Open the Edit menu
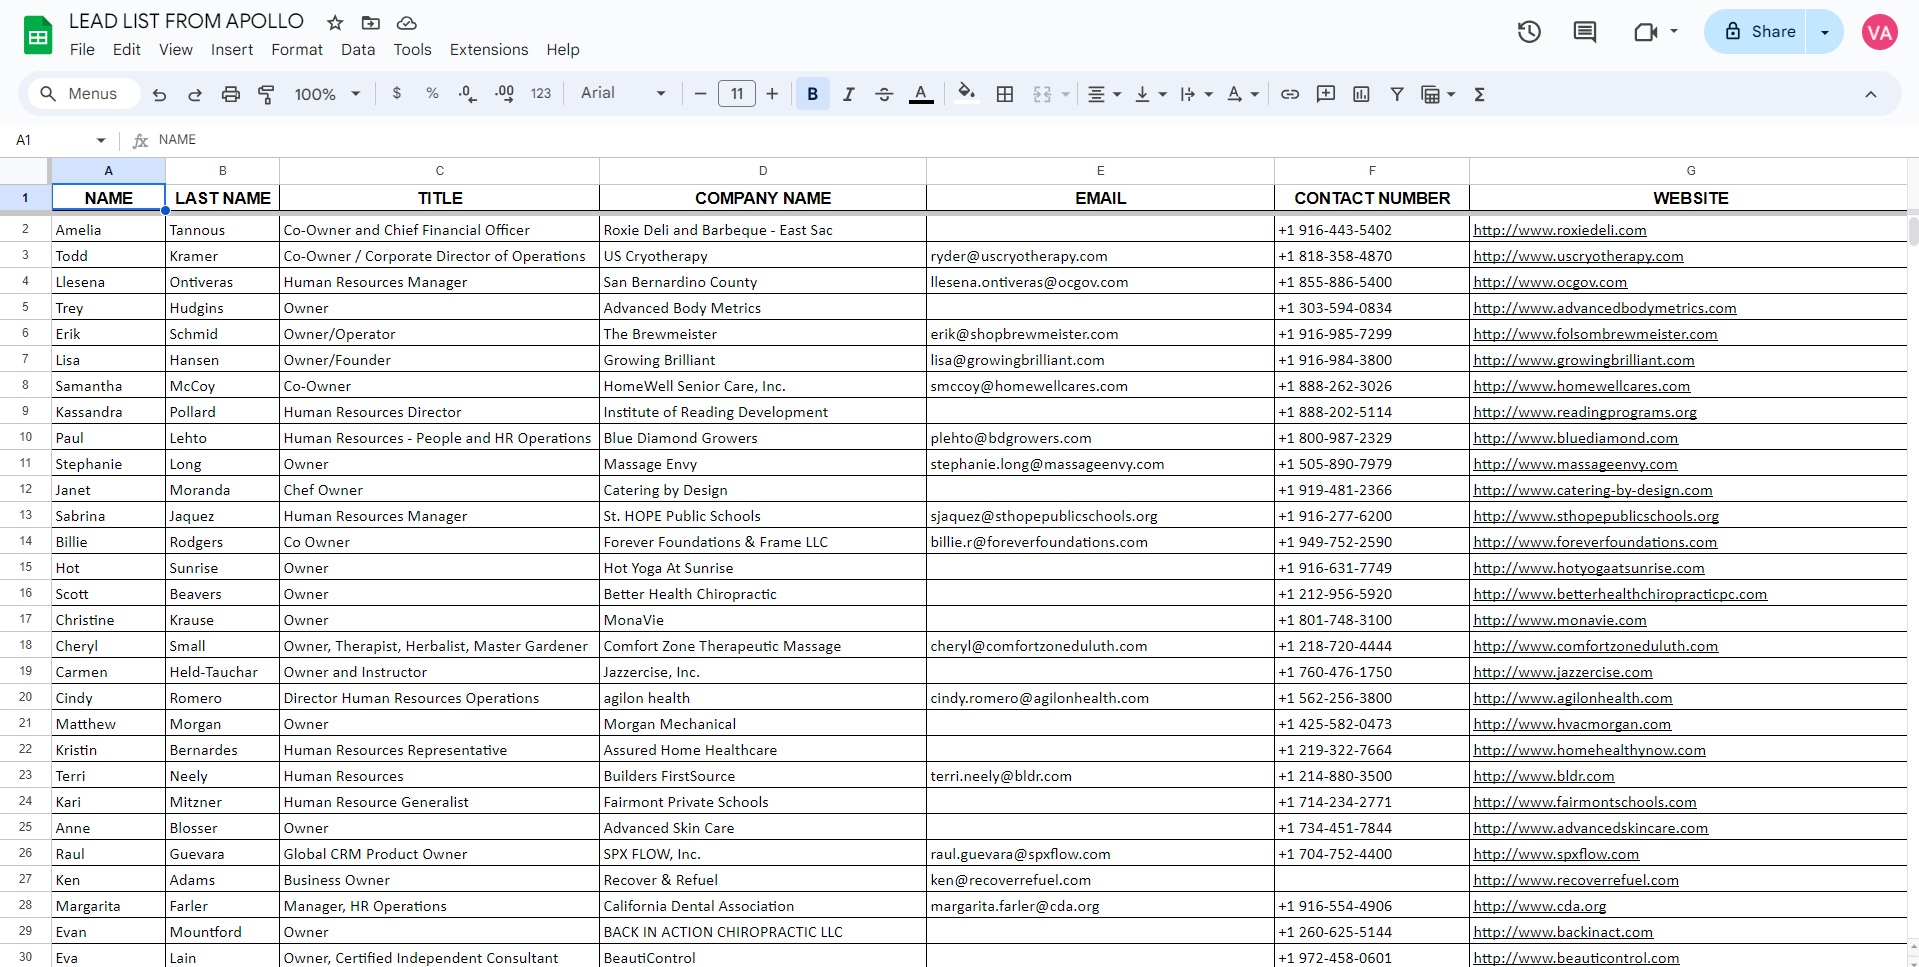1919x967 pixels. (127, 49)
